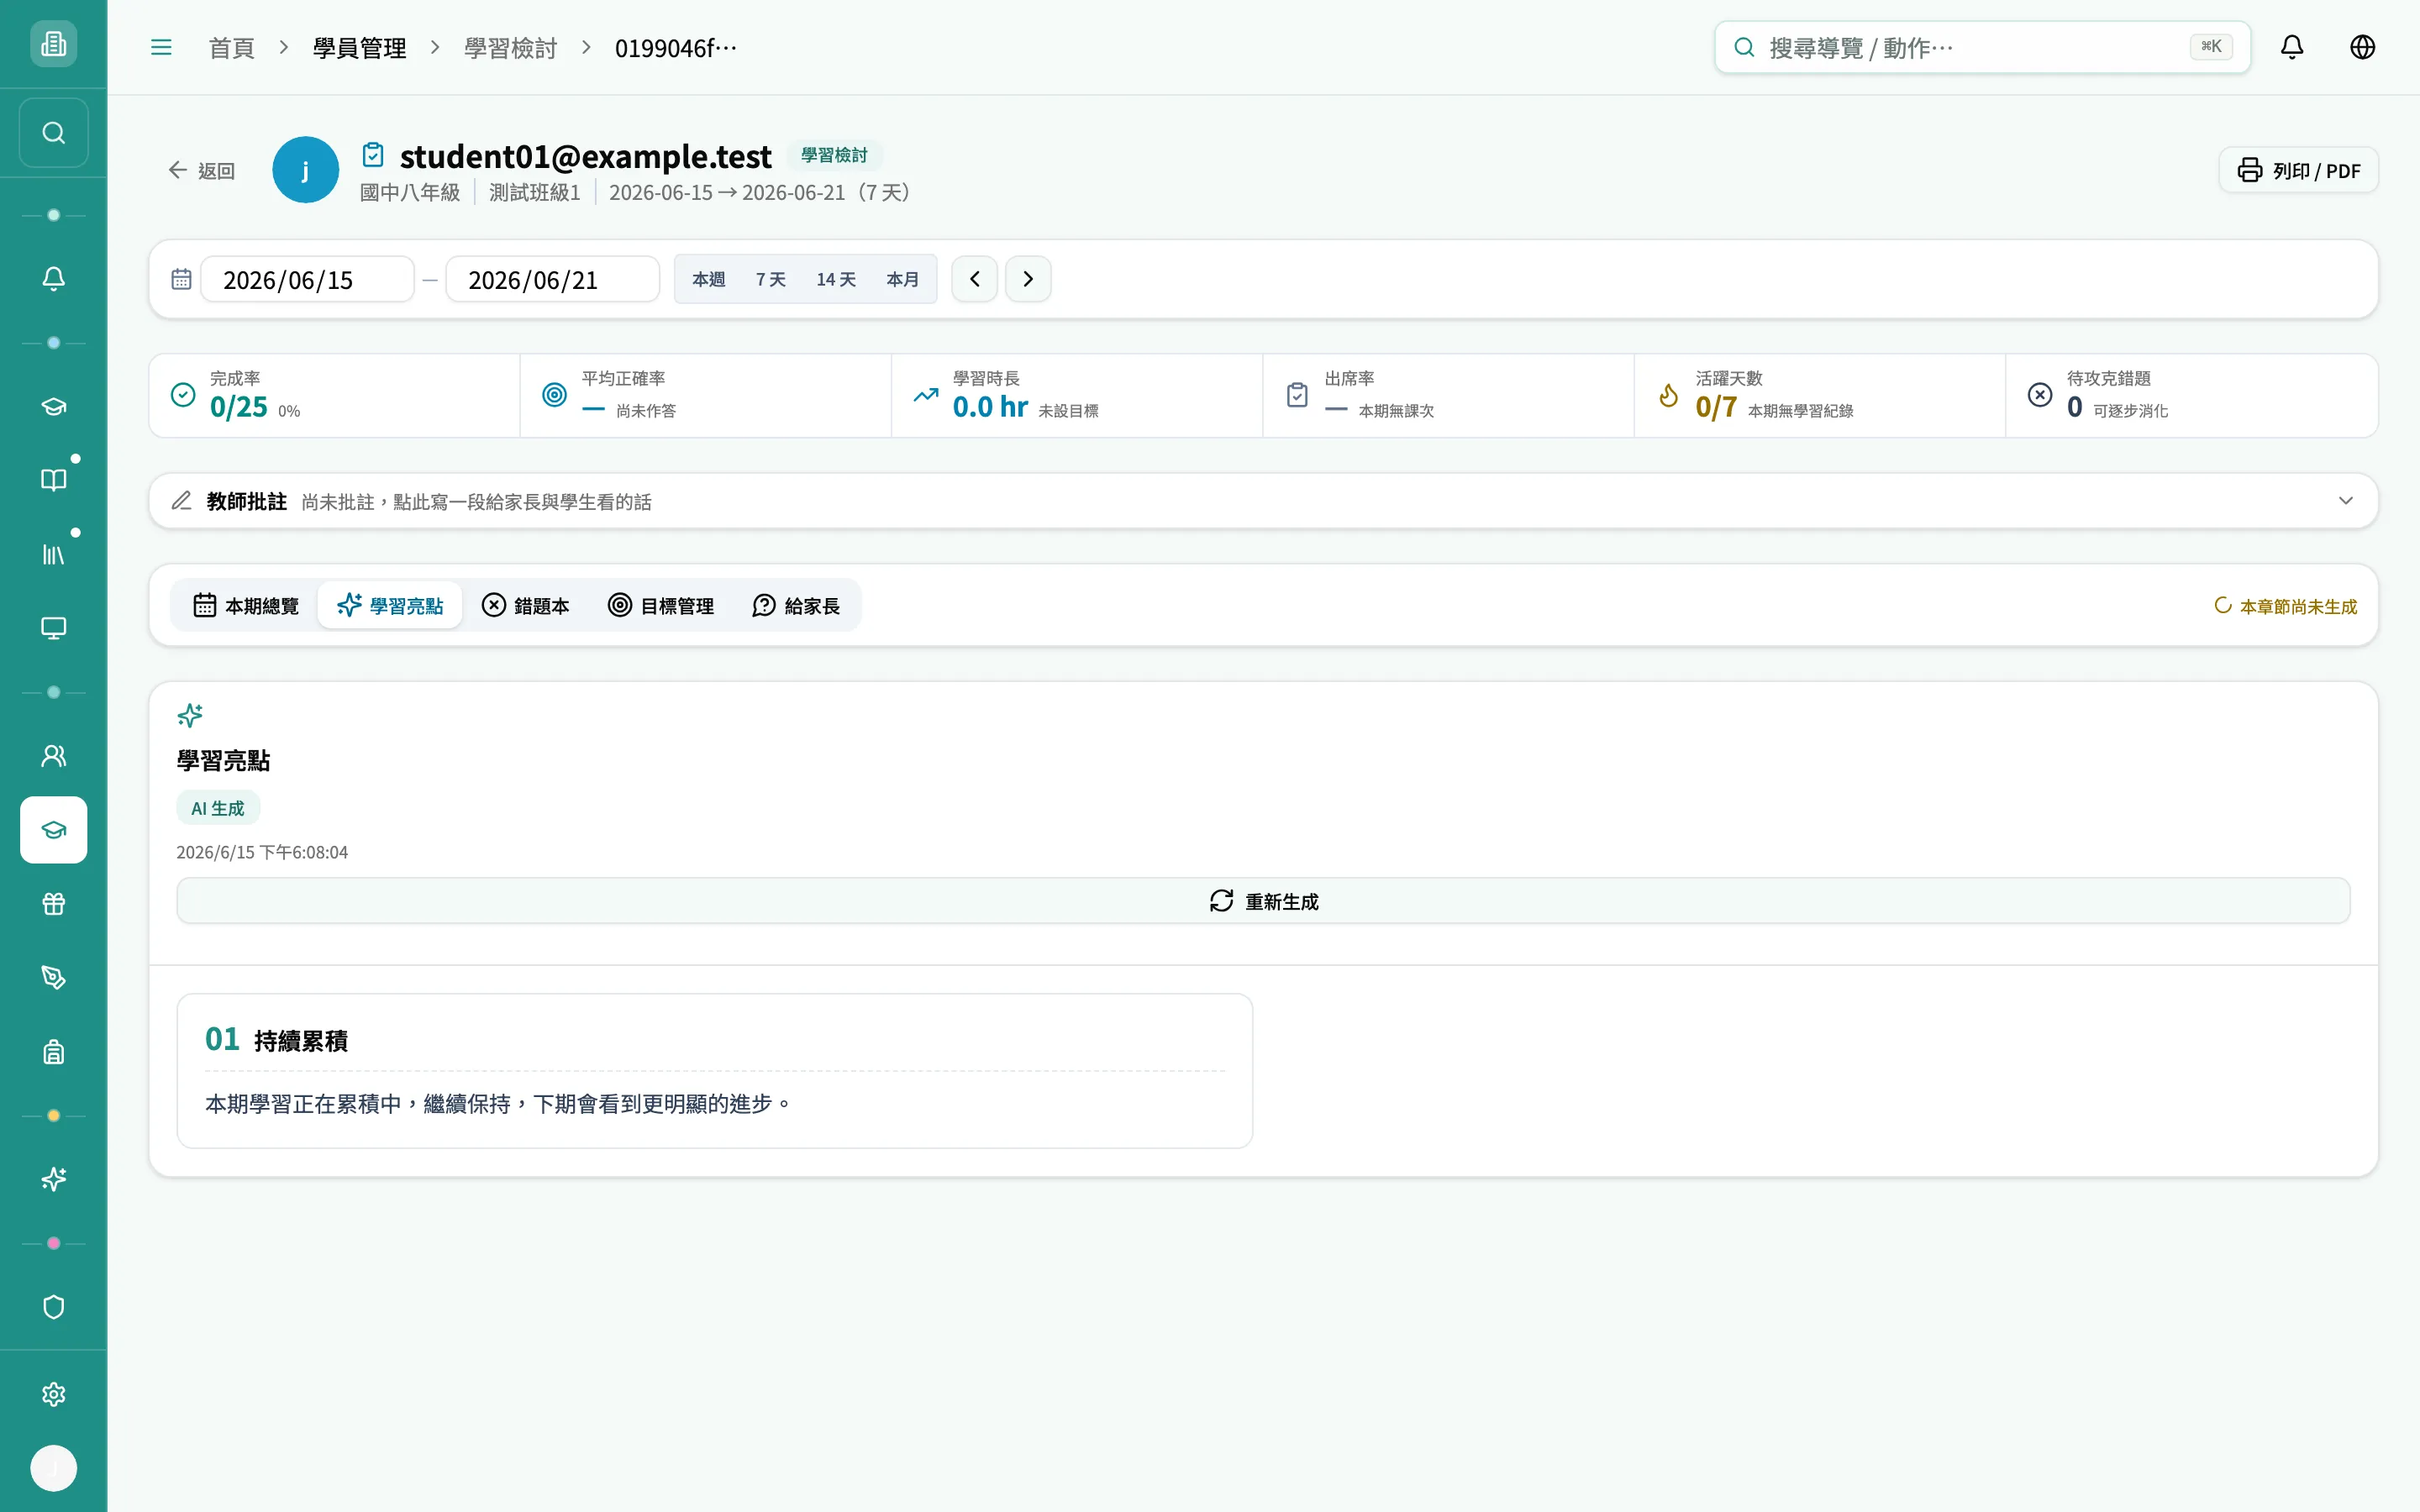The height and width of the screenshot is (1512, 2420).
Task: Click the 出席率 stat card
Action: (x=1449, y=395)
